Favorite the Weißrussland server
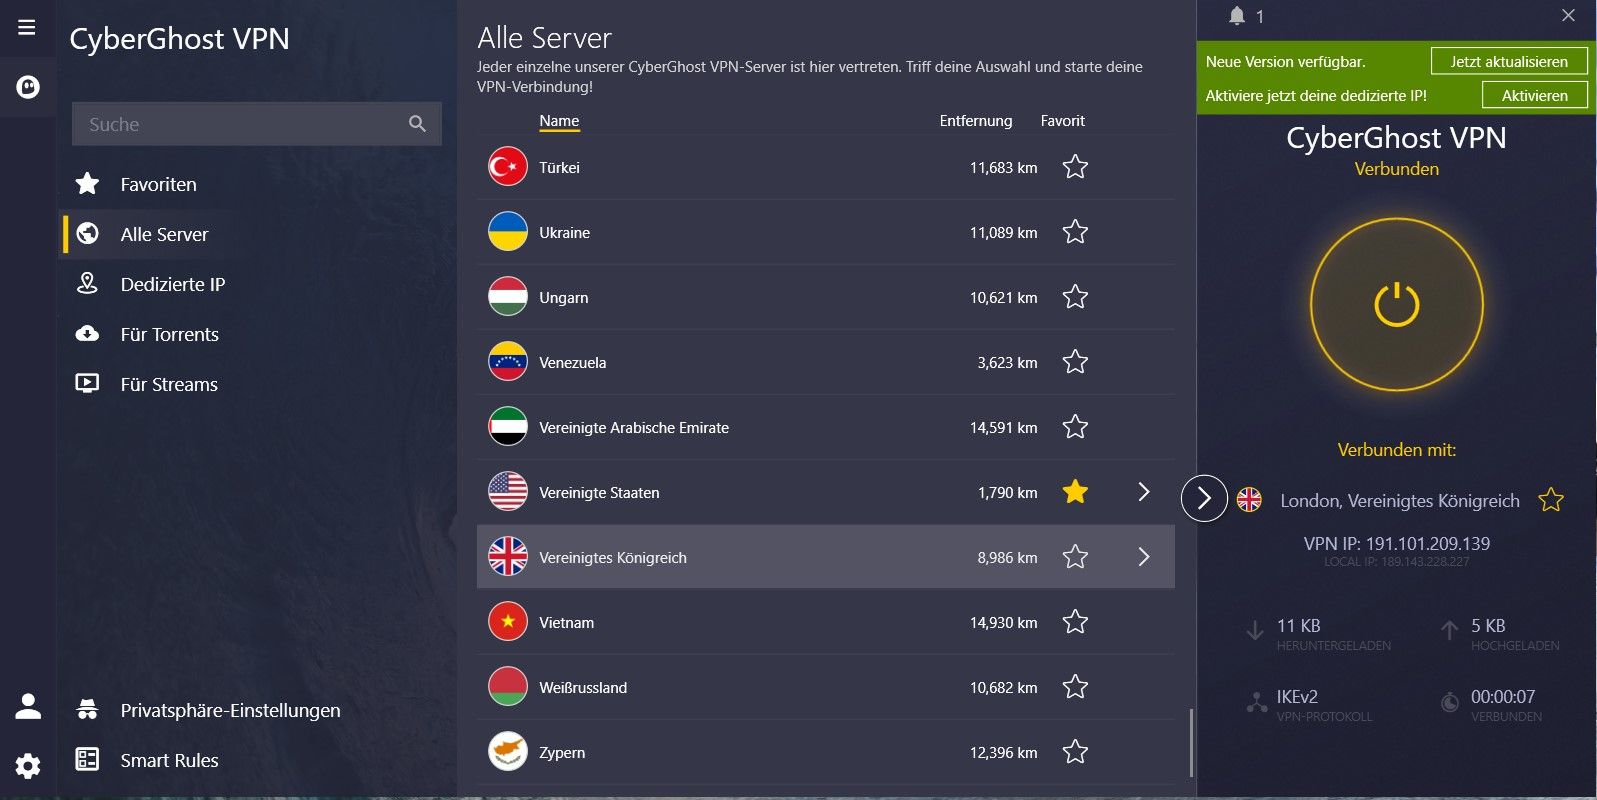 pyautogui.click(x=1075, y=687)
